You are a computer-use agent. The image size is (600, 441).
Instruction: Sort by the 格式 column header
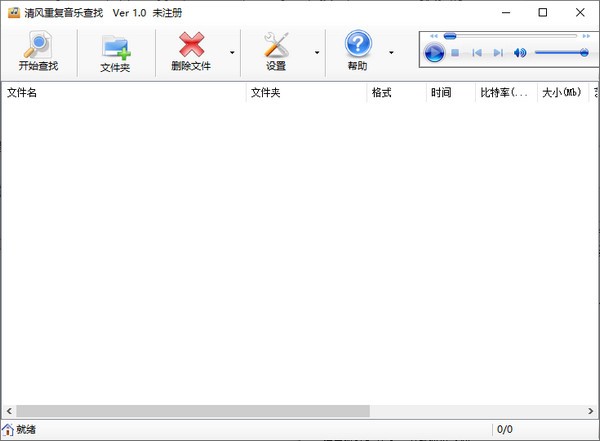coord(396,92)
